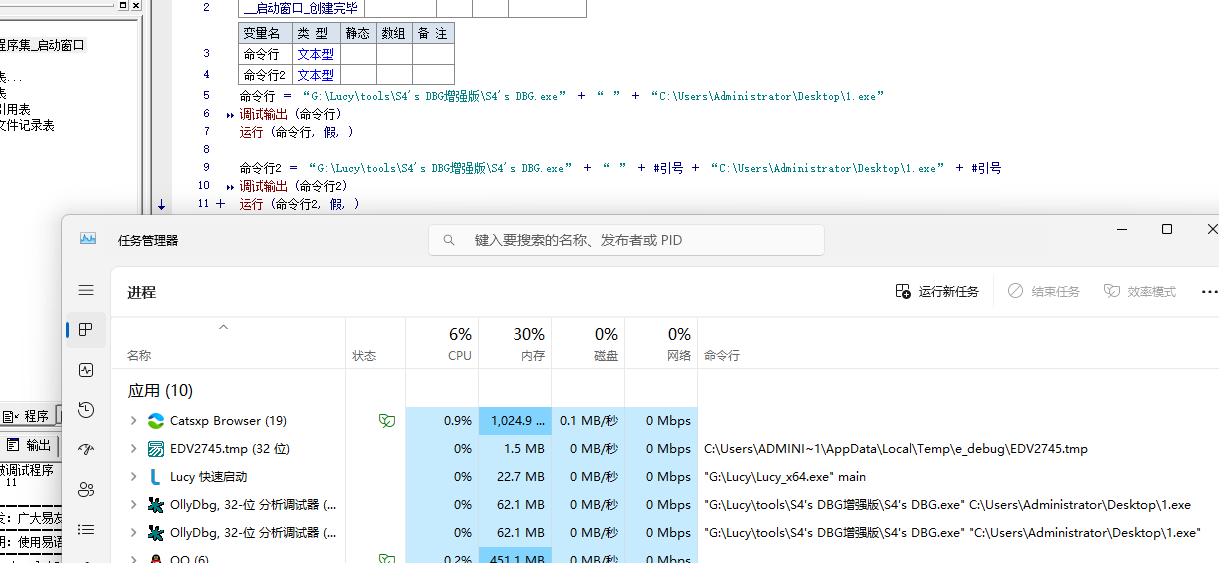Expand OllyDbg row with quoted 1.exe command line

(x=133, y=533)
